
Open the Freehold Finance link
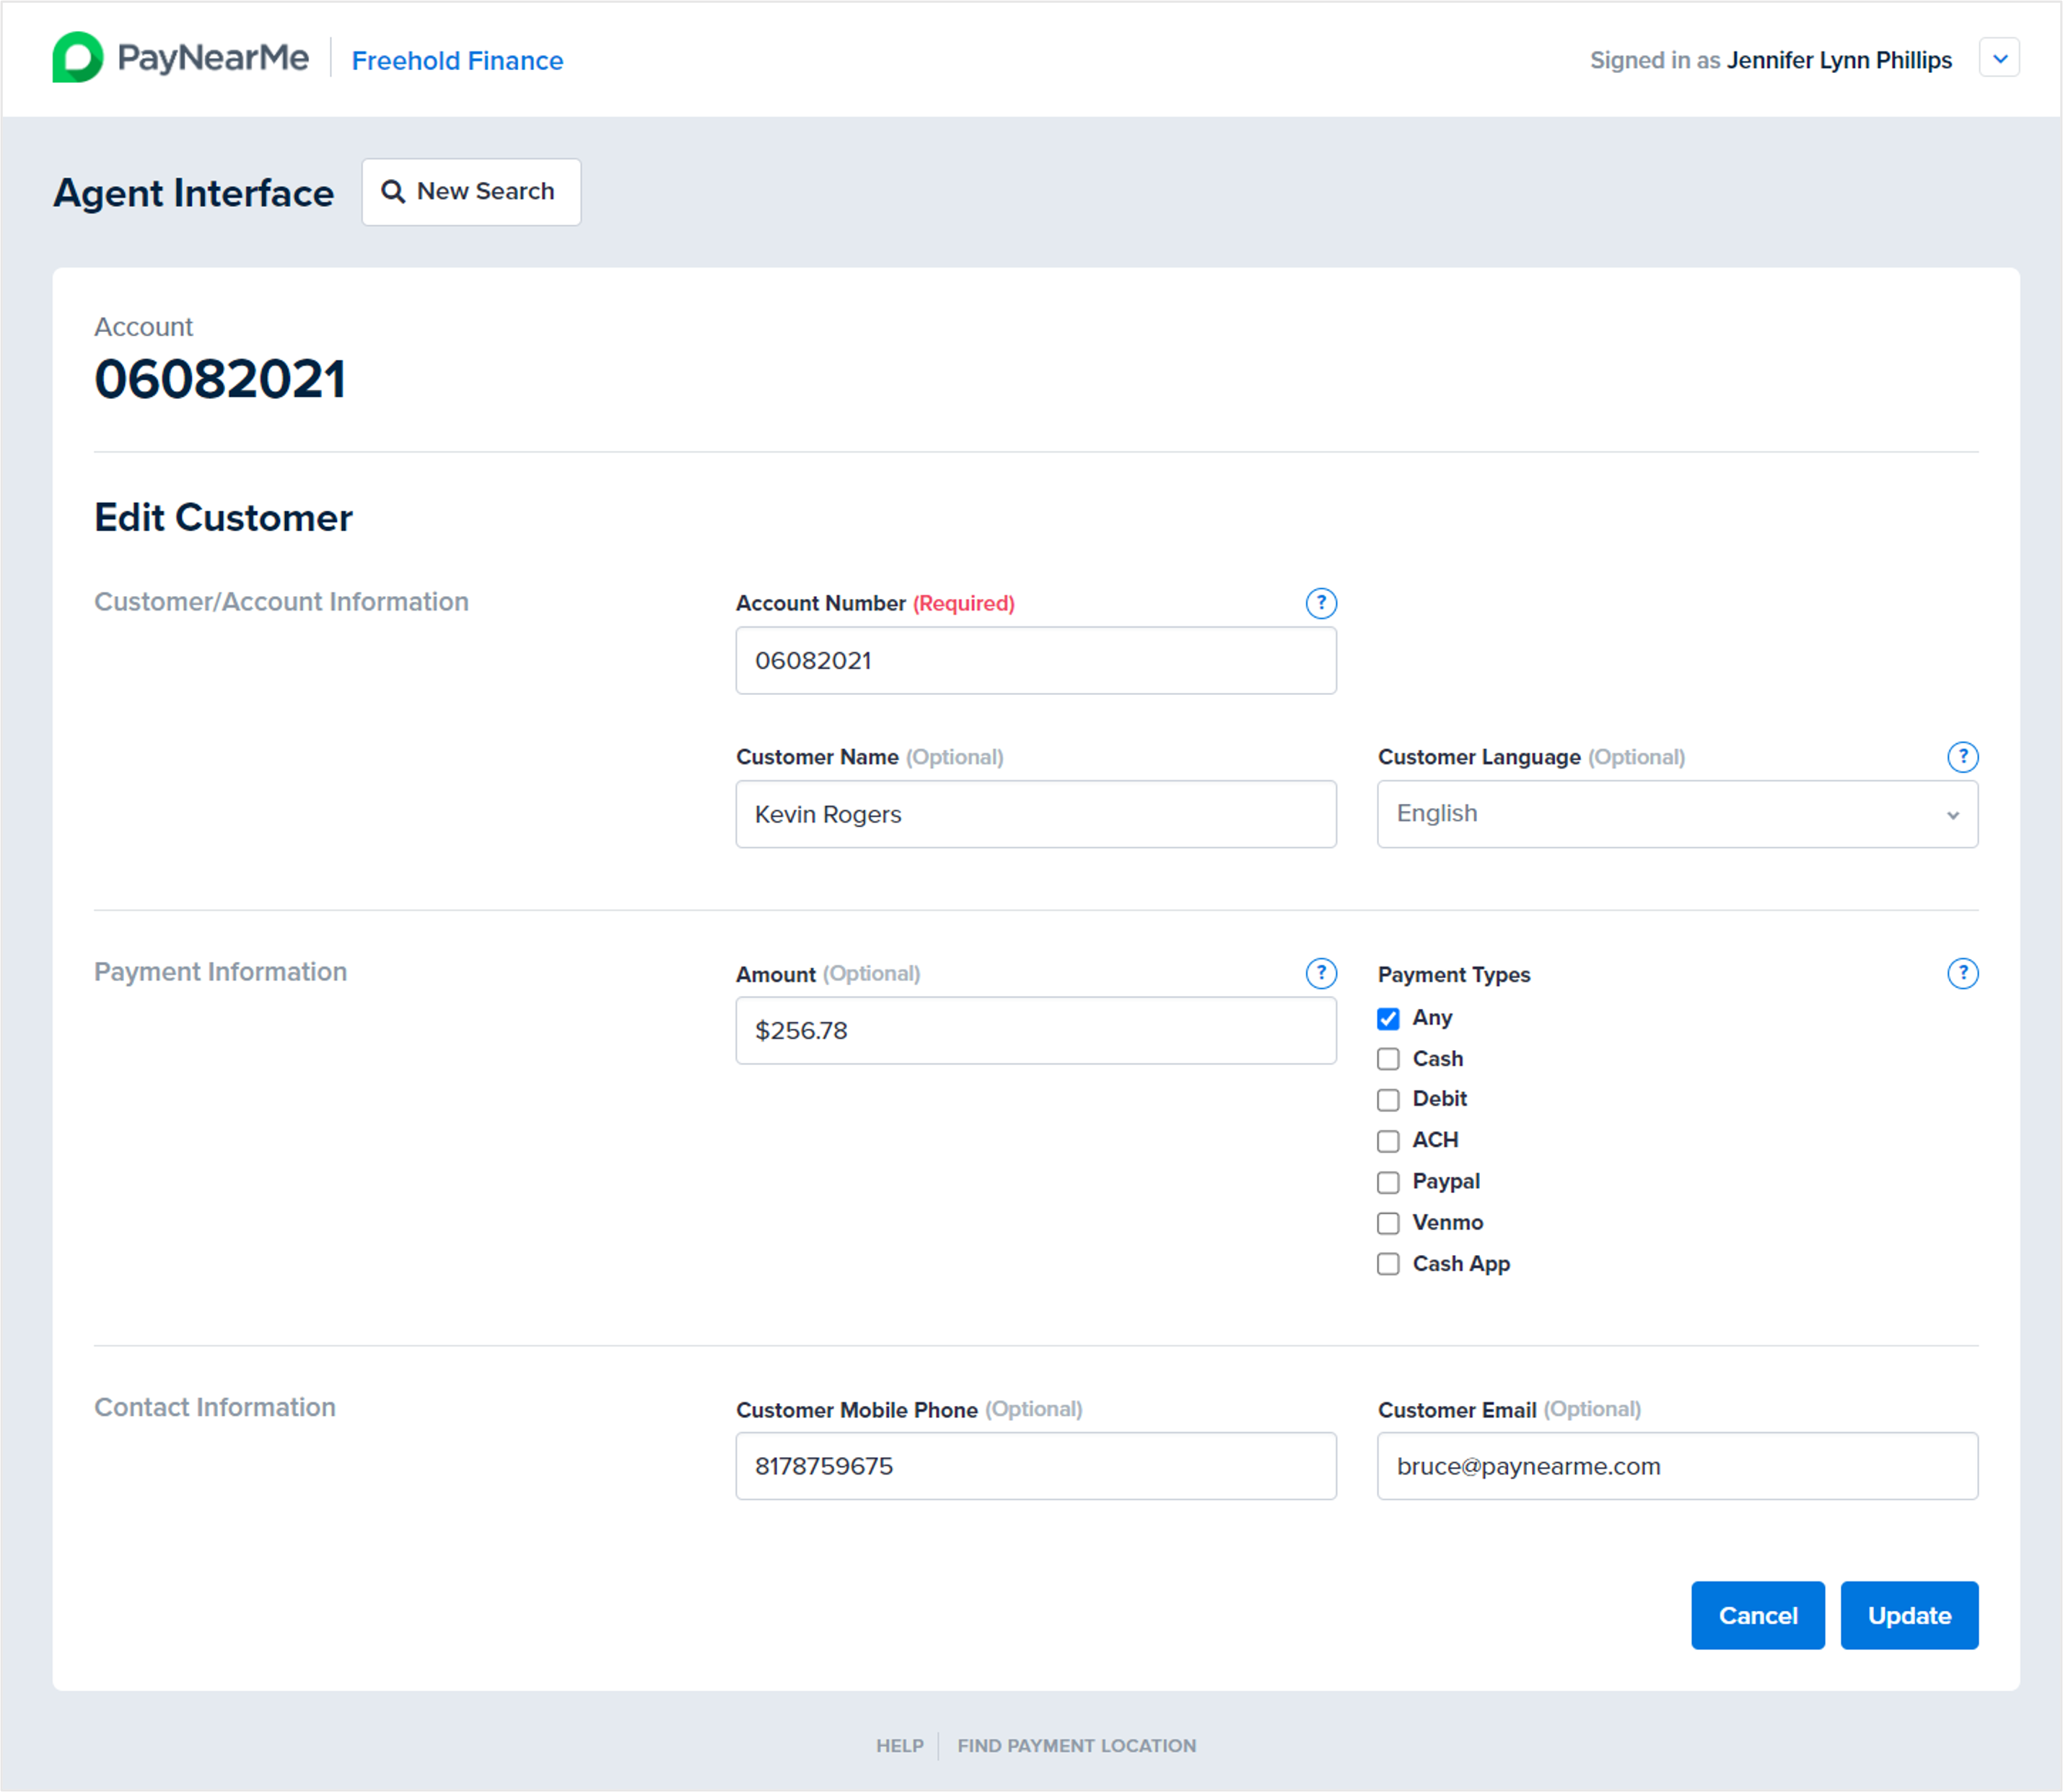[457, 61]
